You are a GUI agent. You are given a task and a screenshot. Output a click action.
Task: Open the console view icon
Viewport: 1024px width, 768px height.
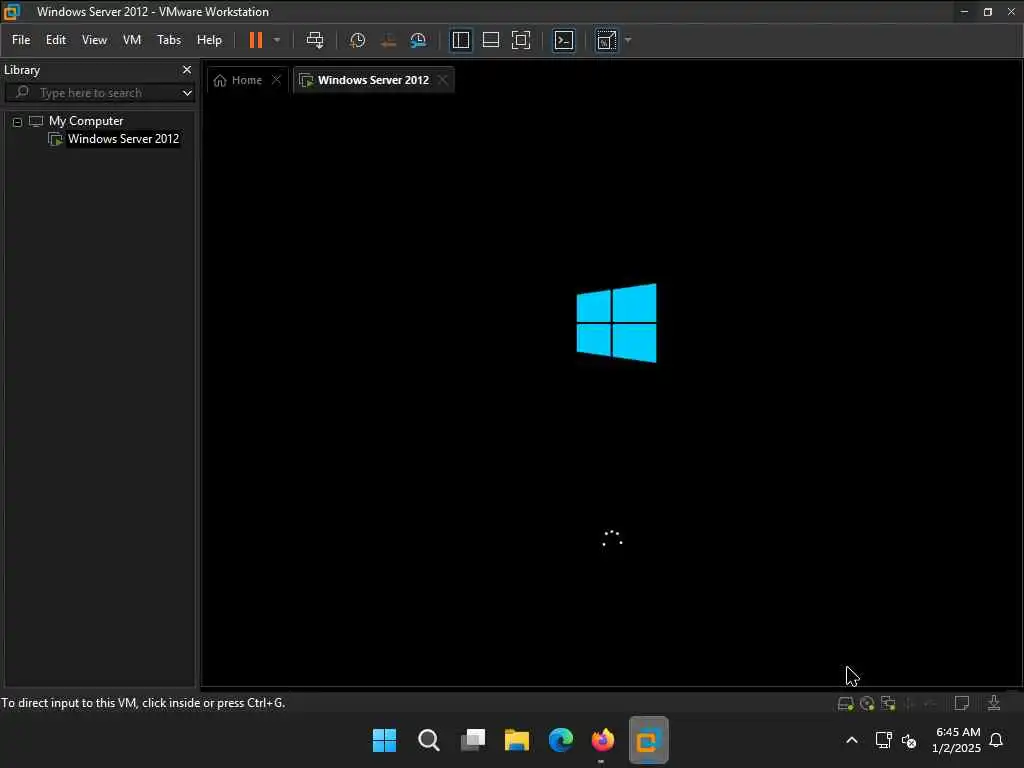point(564,40)
